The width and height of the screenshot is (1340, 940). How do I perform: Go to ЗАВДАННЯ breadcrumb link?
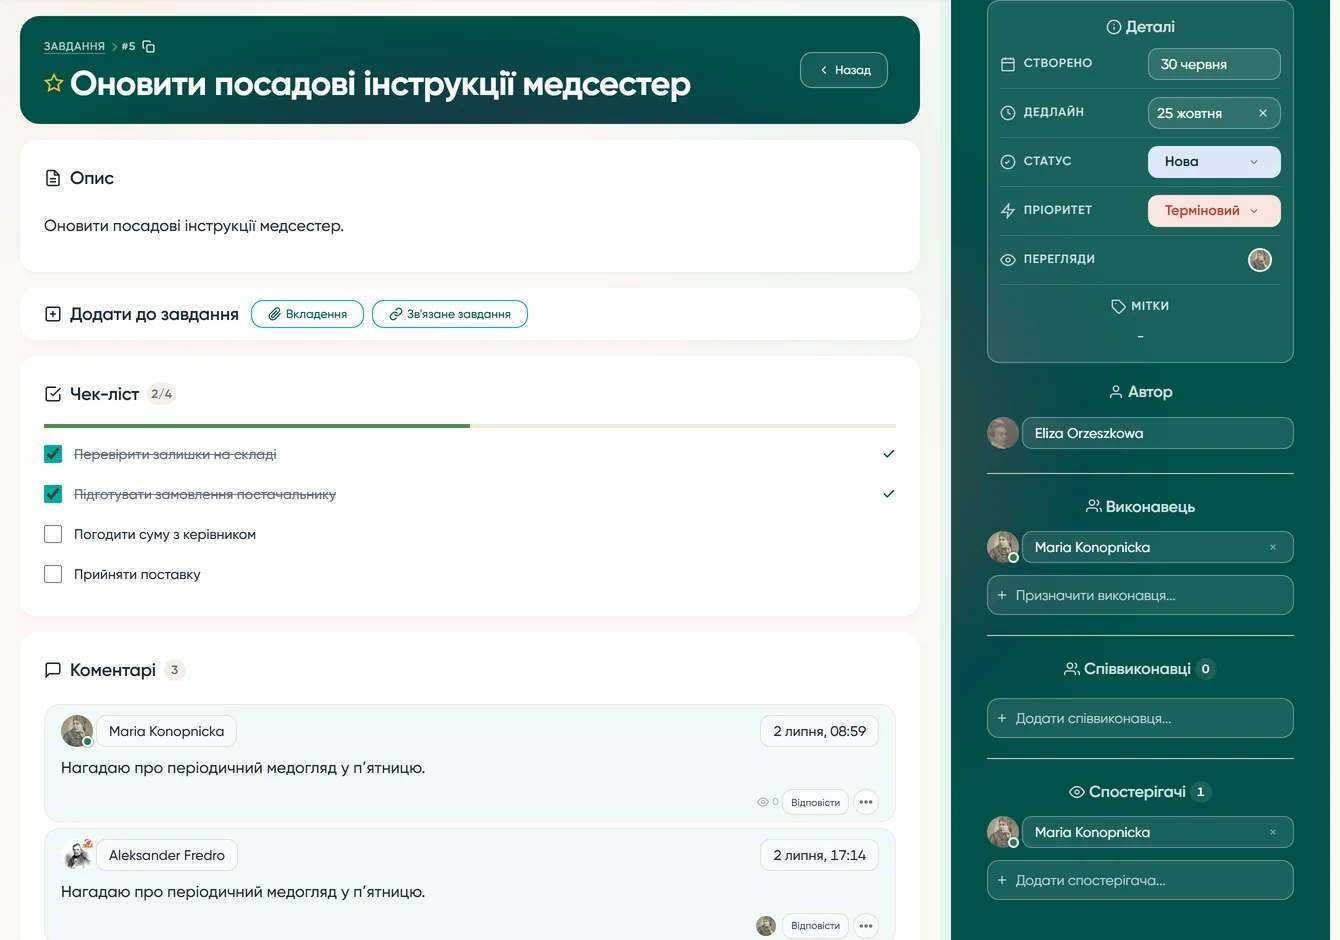74,46
